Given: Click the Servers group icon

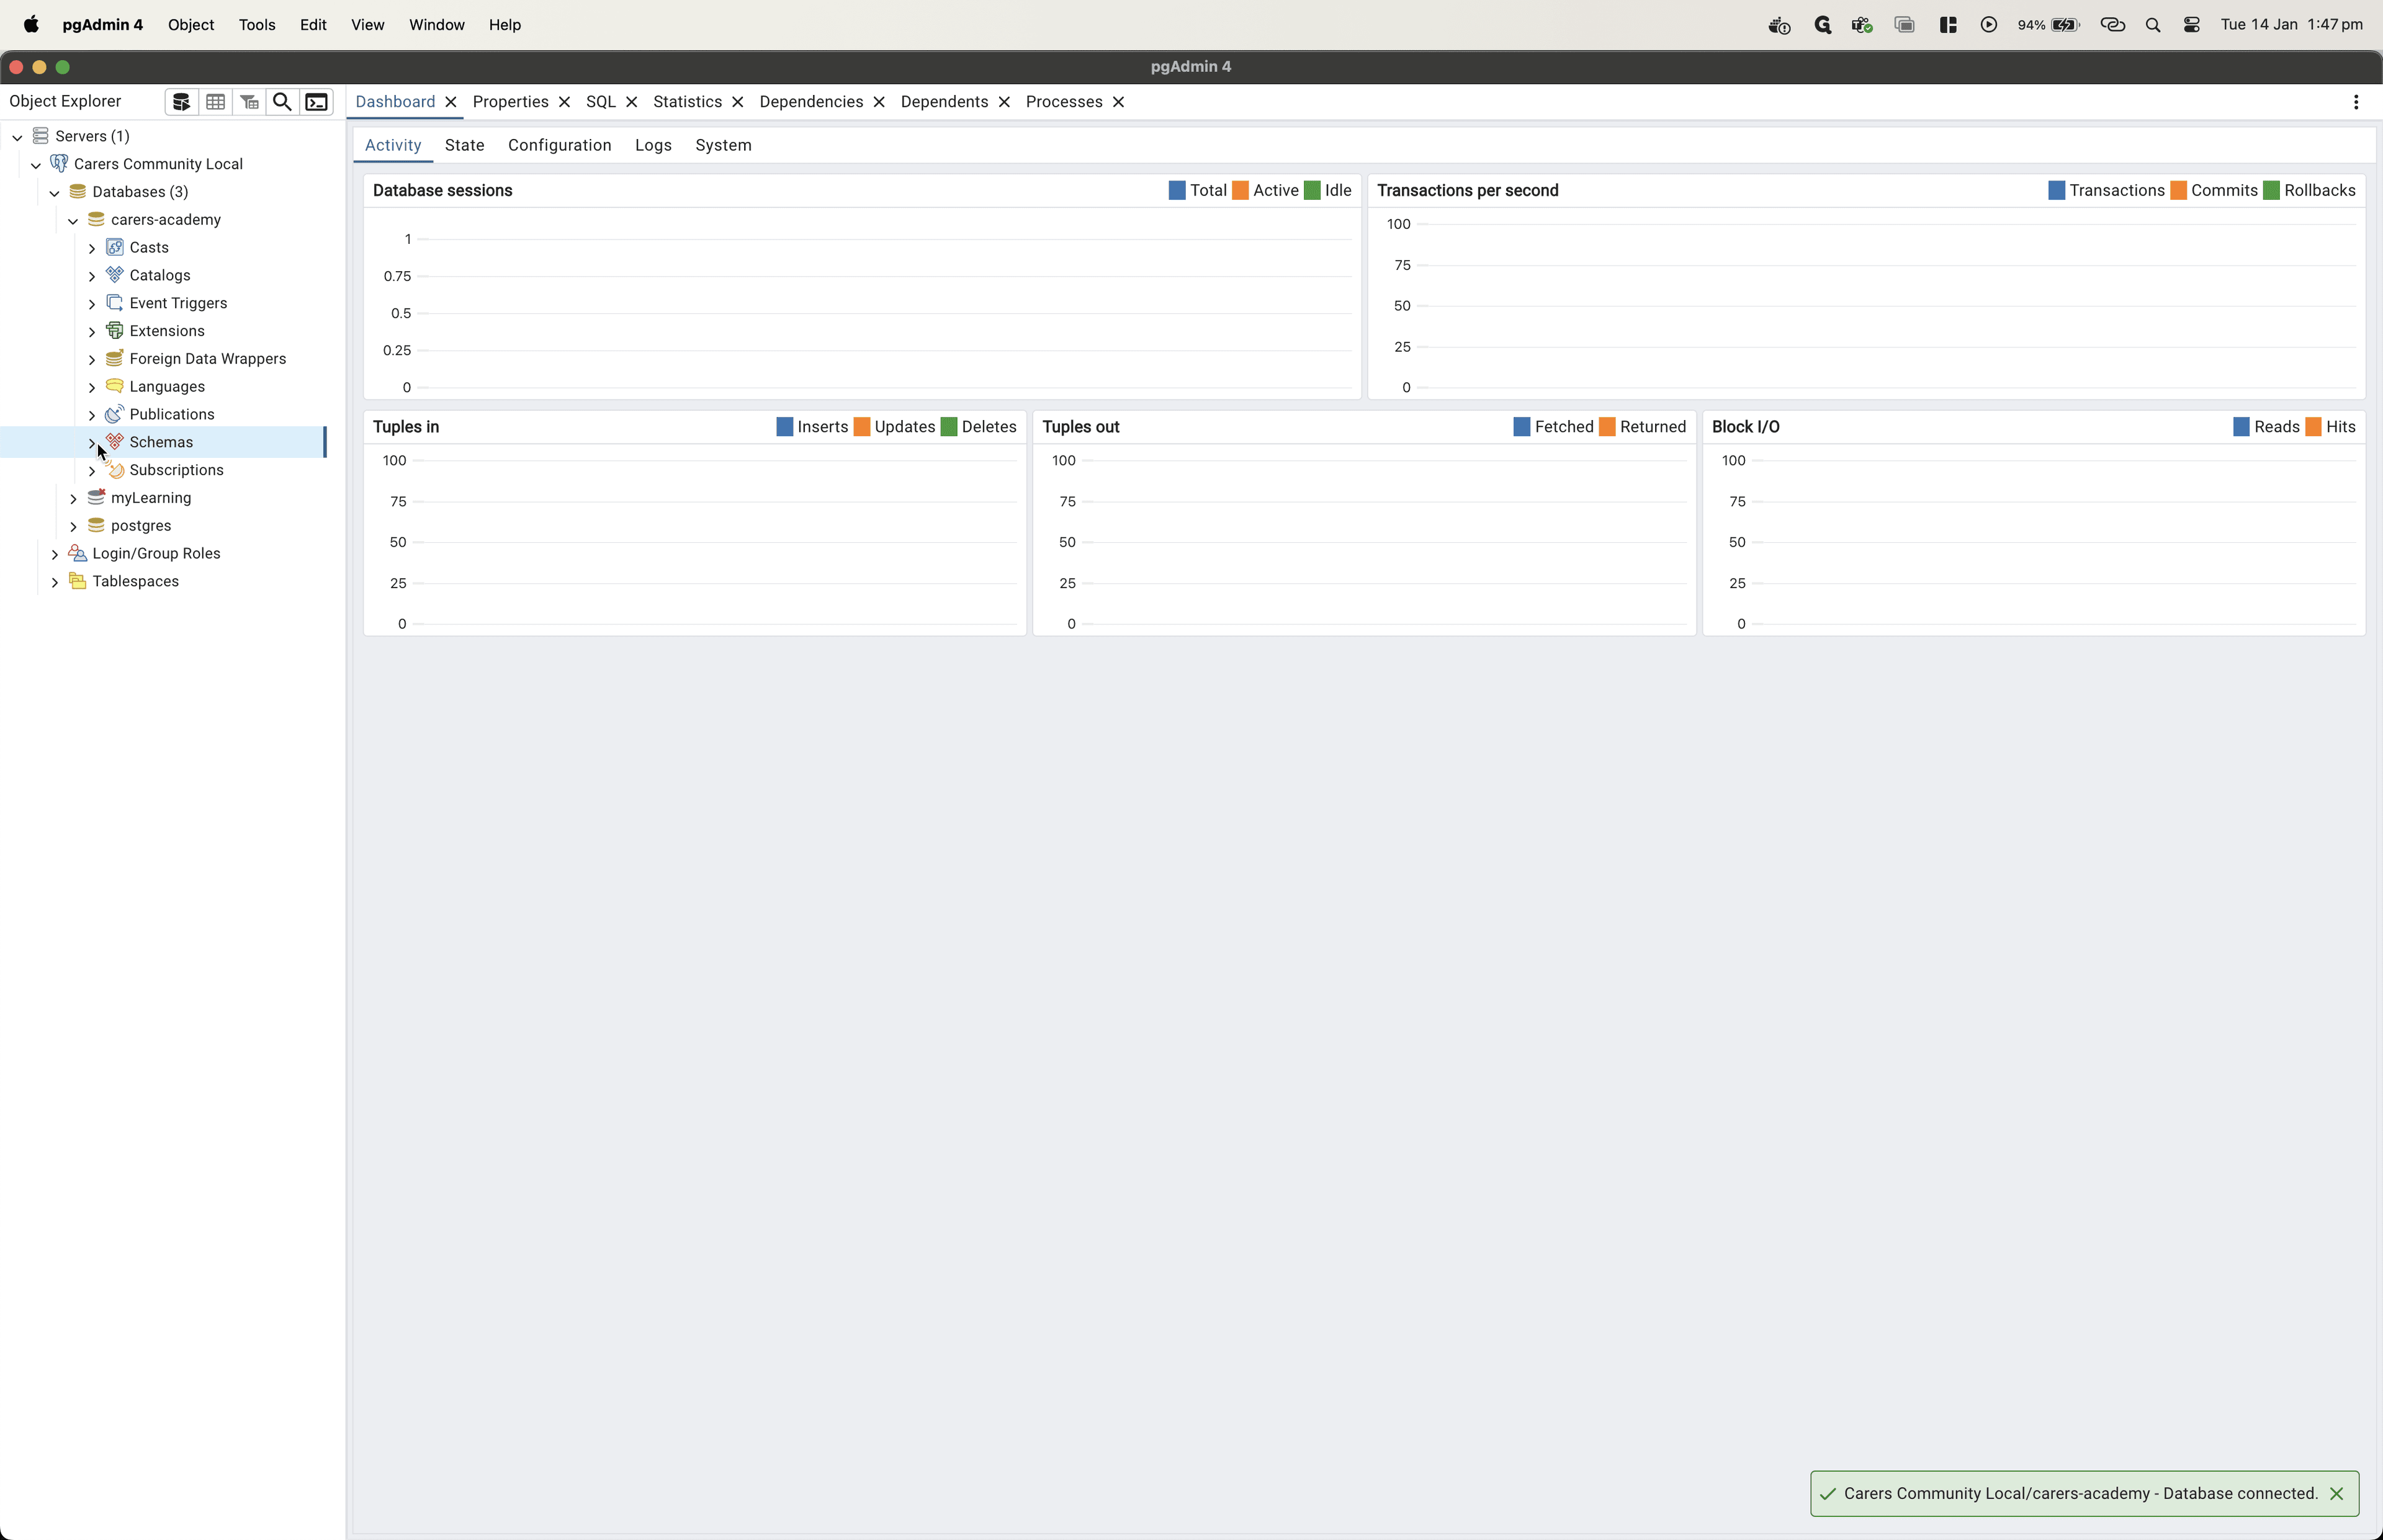Looking at the screenshot, I should tap(41, 136).
